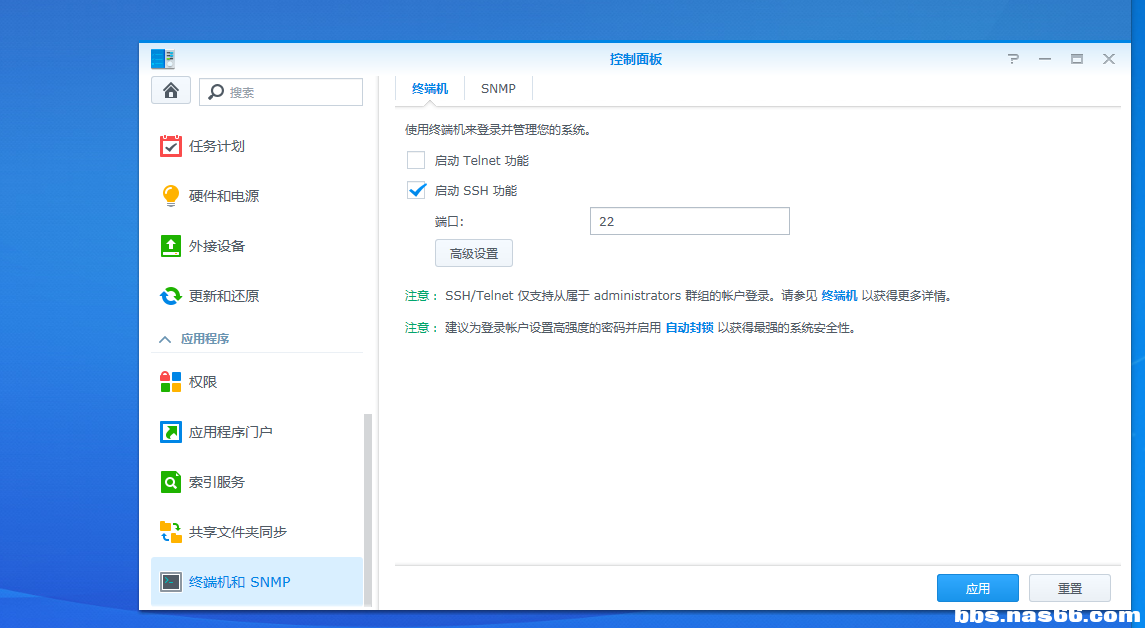The width and height of the screenshot is (1145, 628).
Task: Select 索引服务 text in sidebar
Action: pyautogui.click(x=217, y=482)
